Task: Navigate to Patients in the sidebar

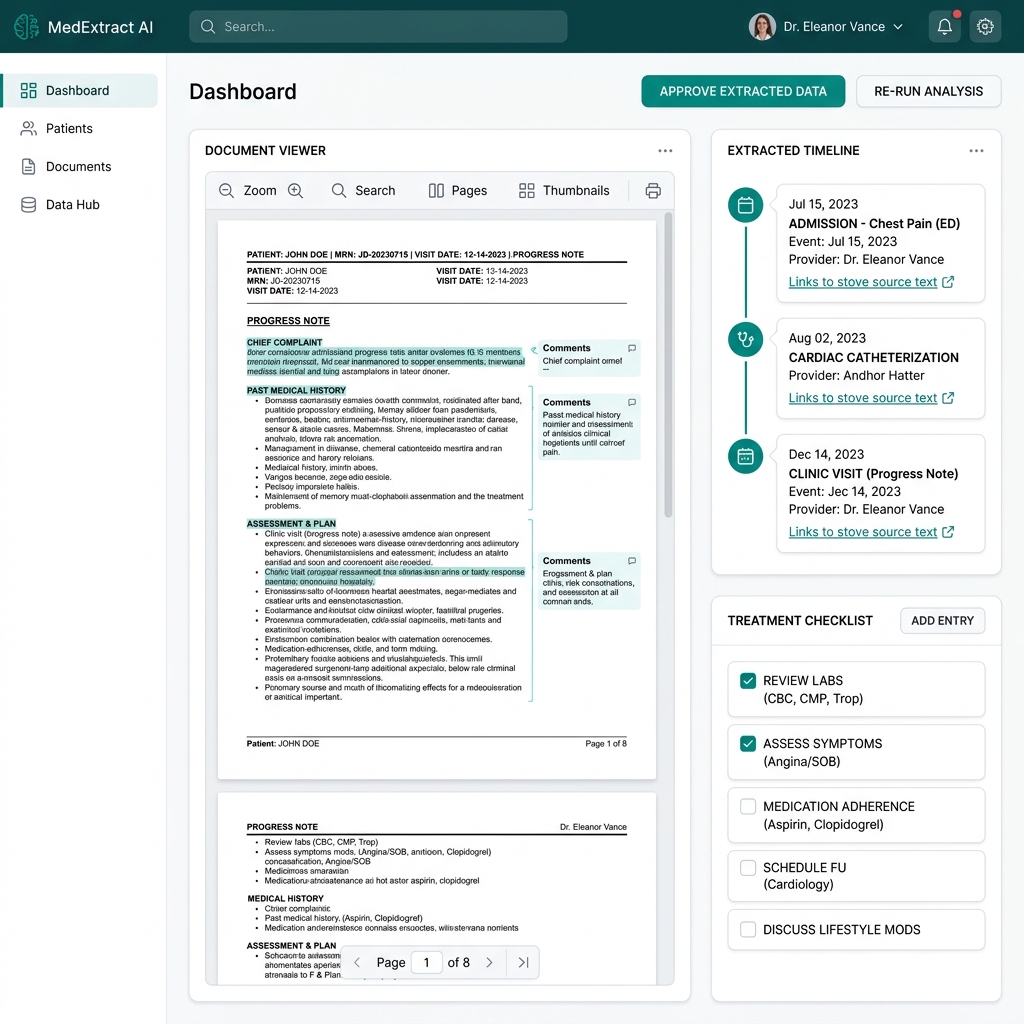Action: [x=69, y=129]
